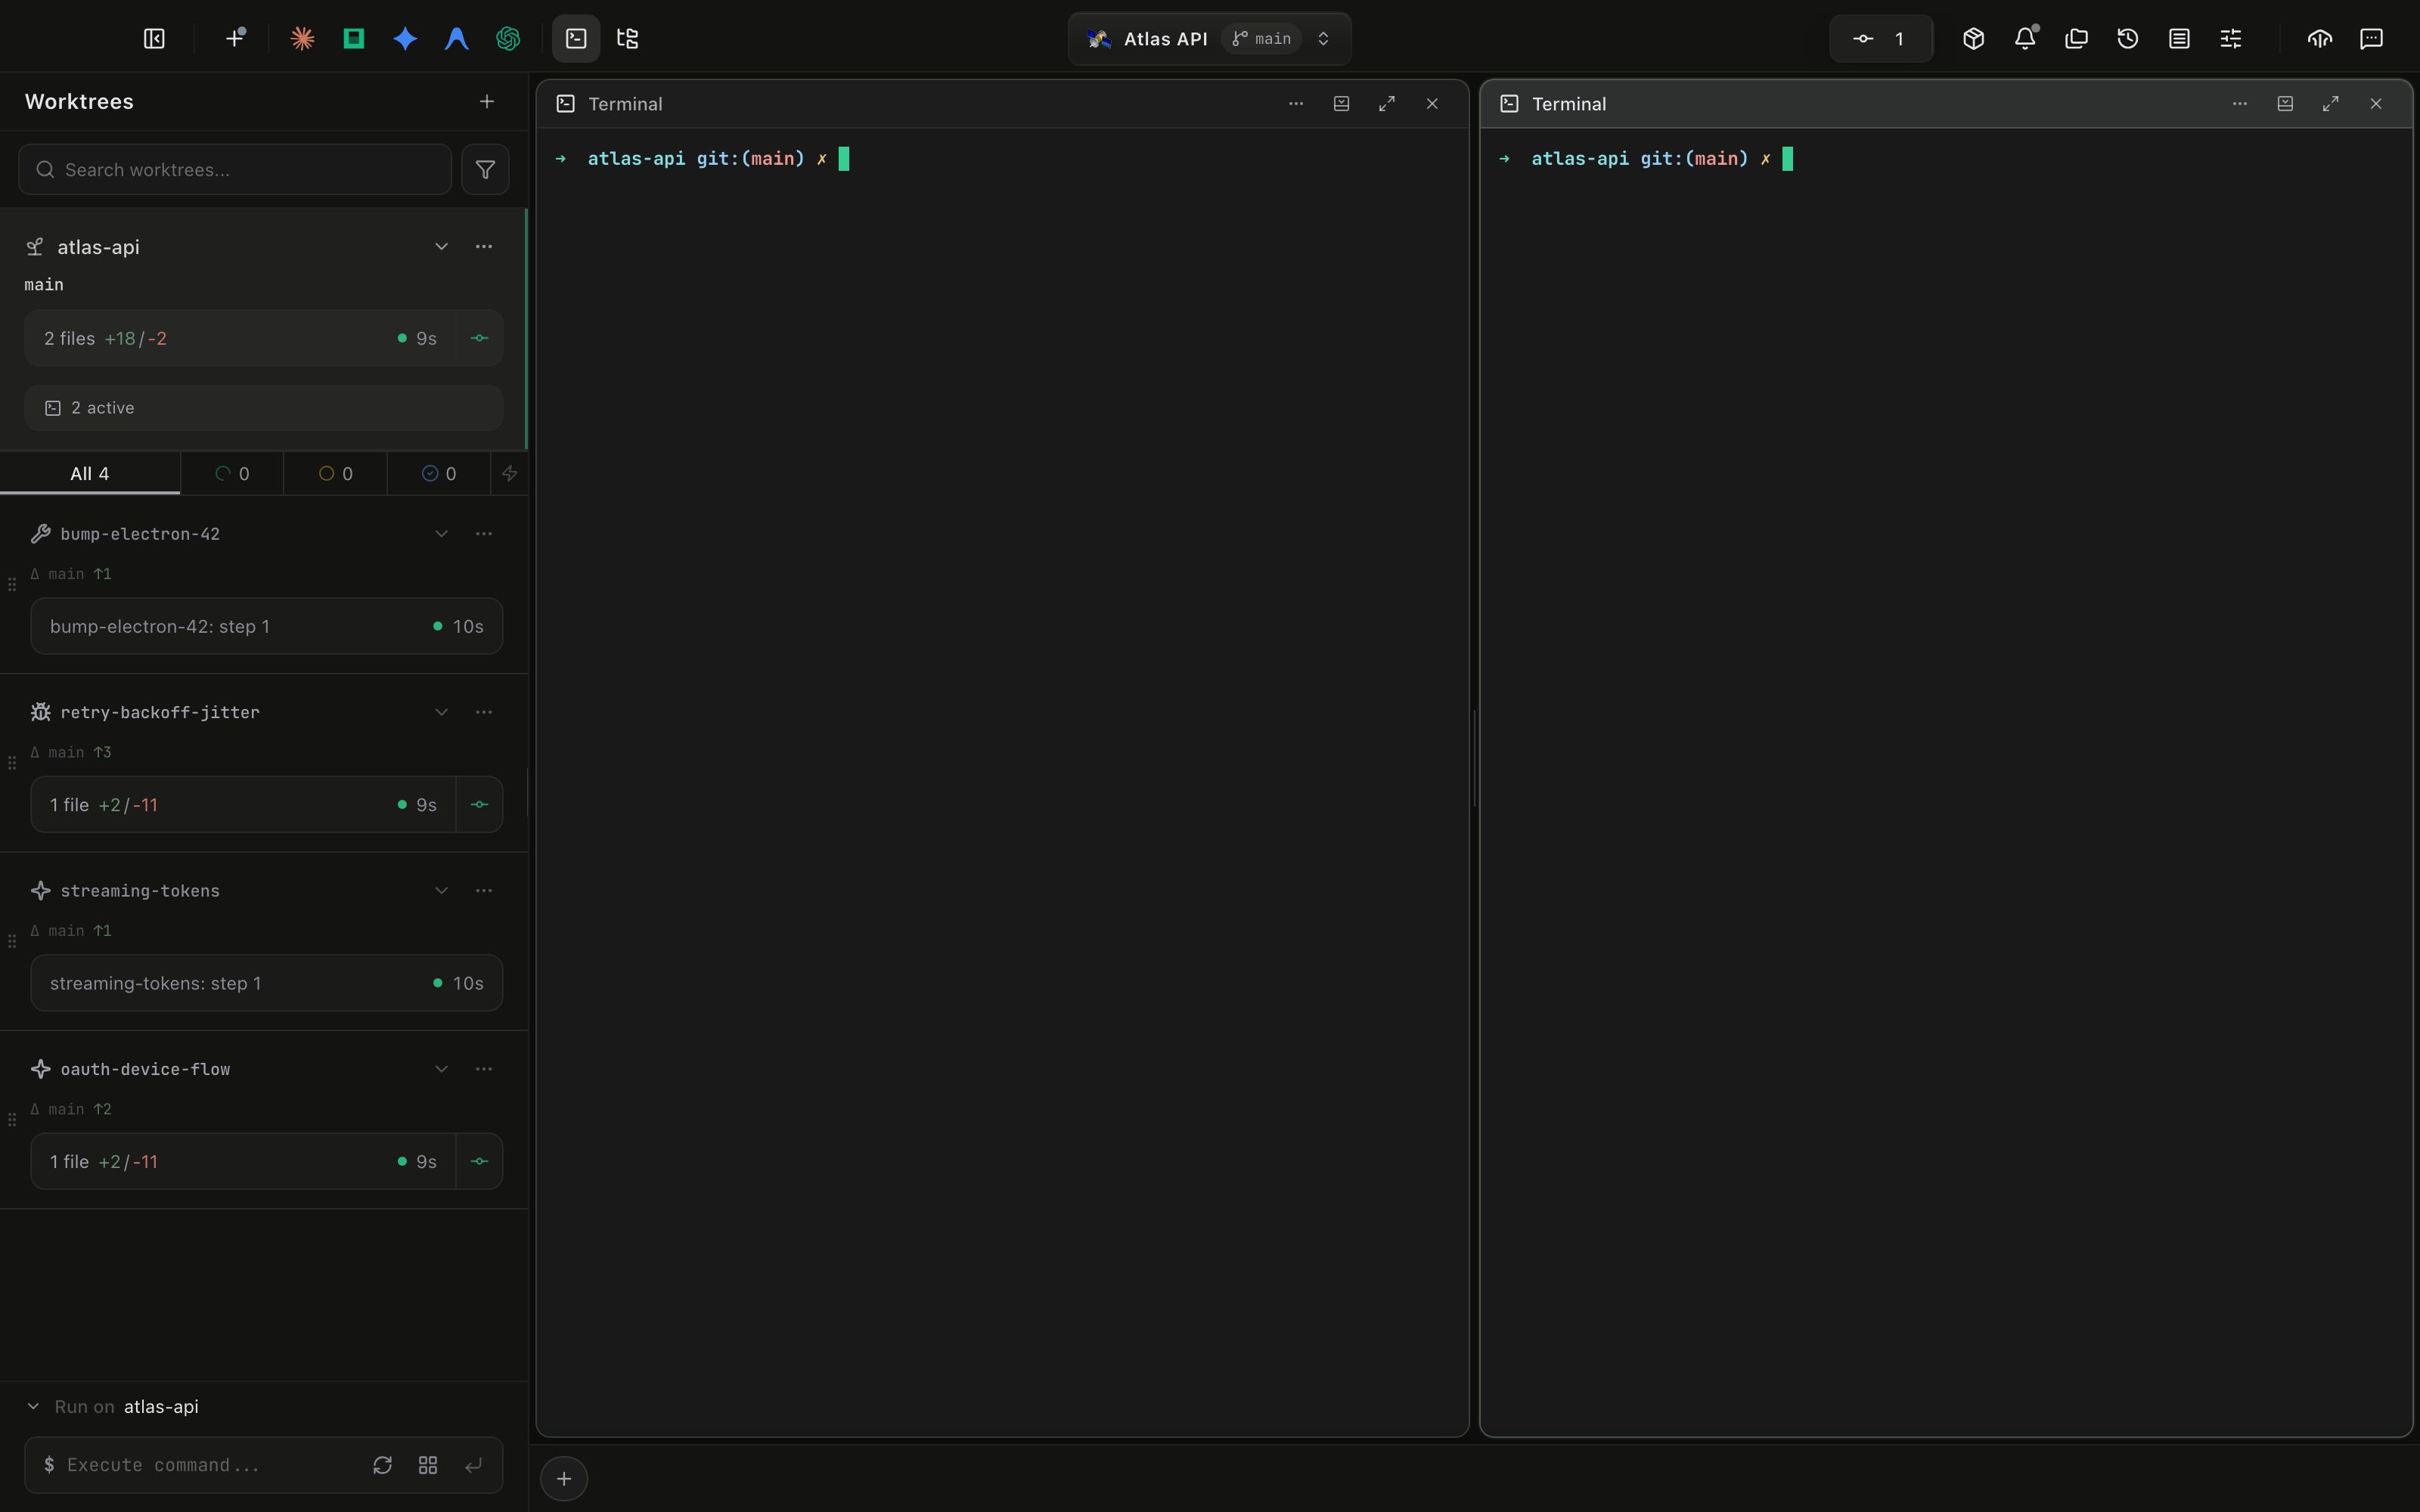This screenshot has width=2420, height=1512.
Task: Open notifications bell
Action: click(2025, 39)
